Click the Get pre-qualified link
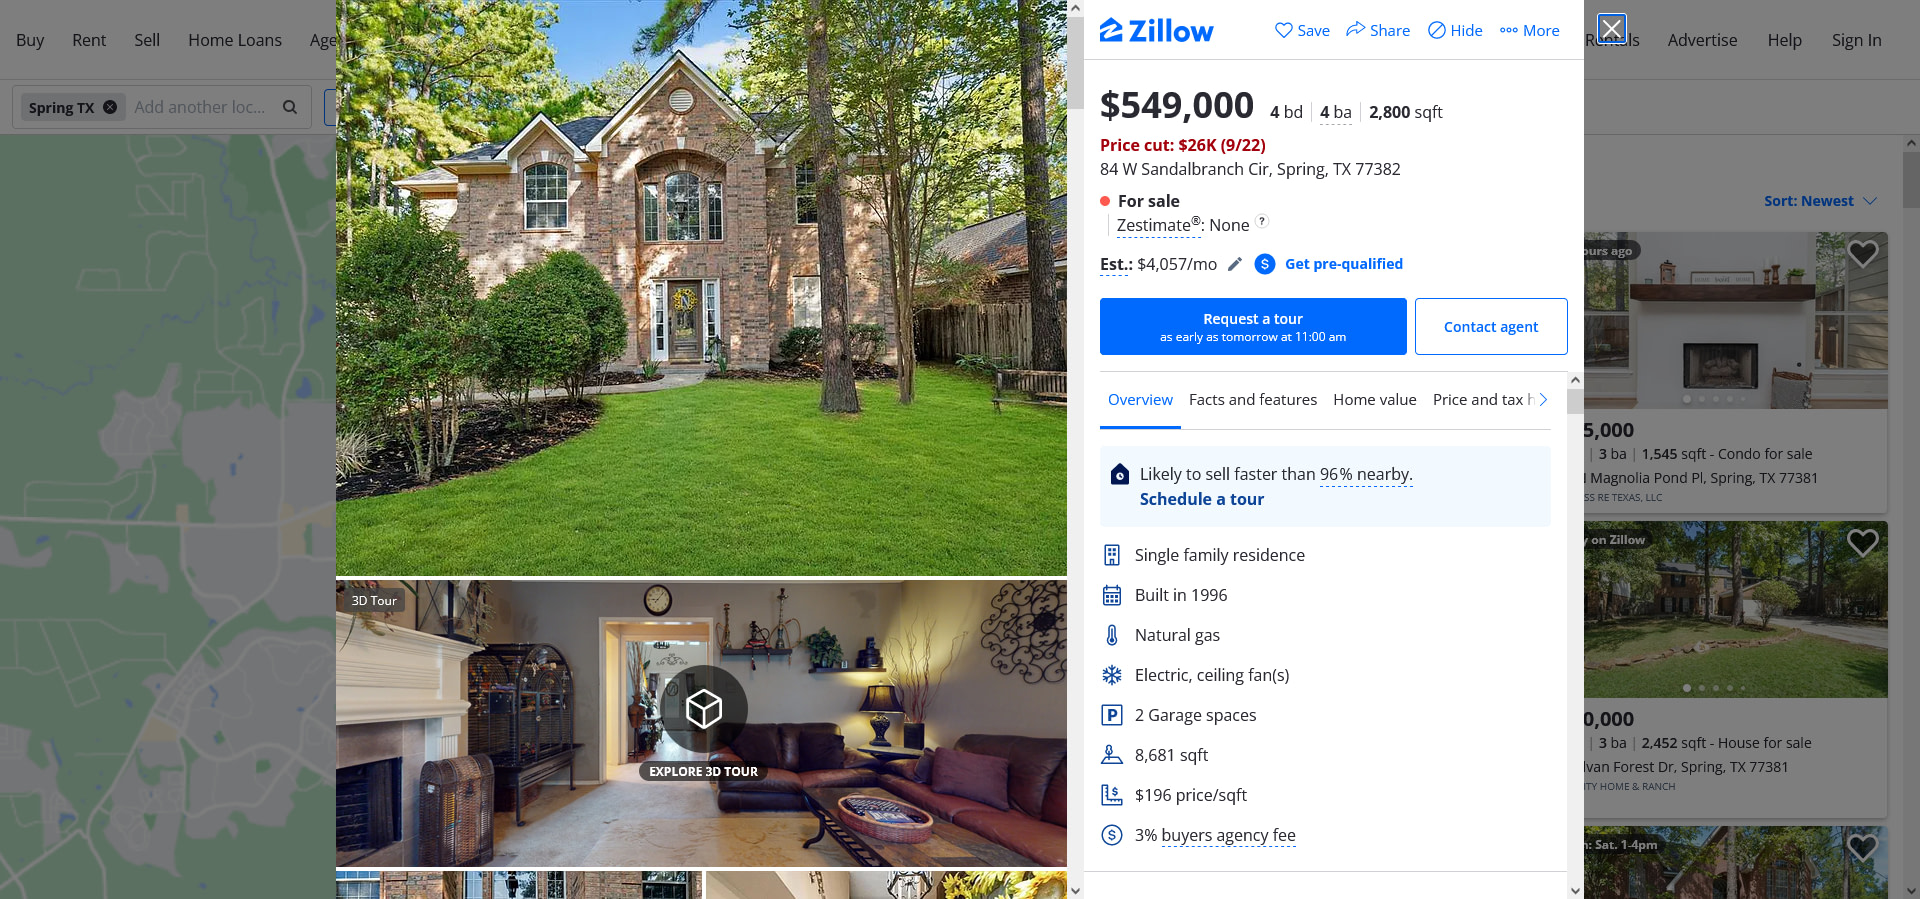Screen dimensions: 1920x899 pos(1343,264)
